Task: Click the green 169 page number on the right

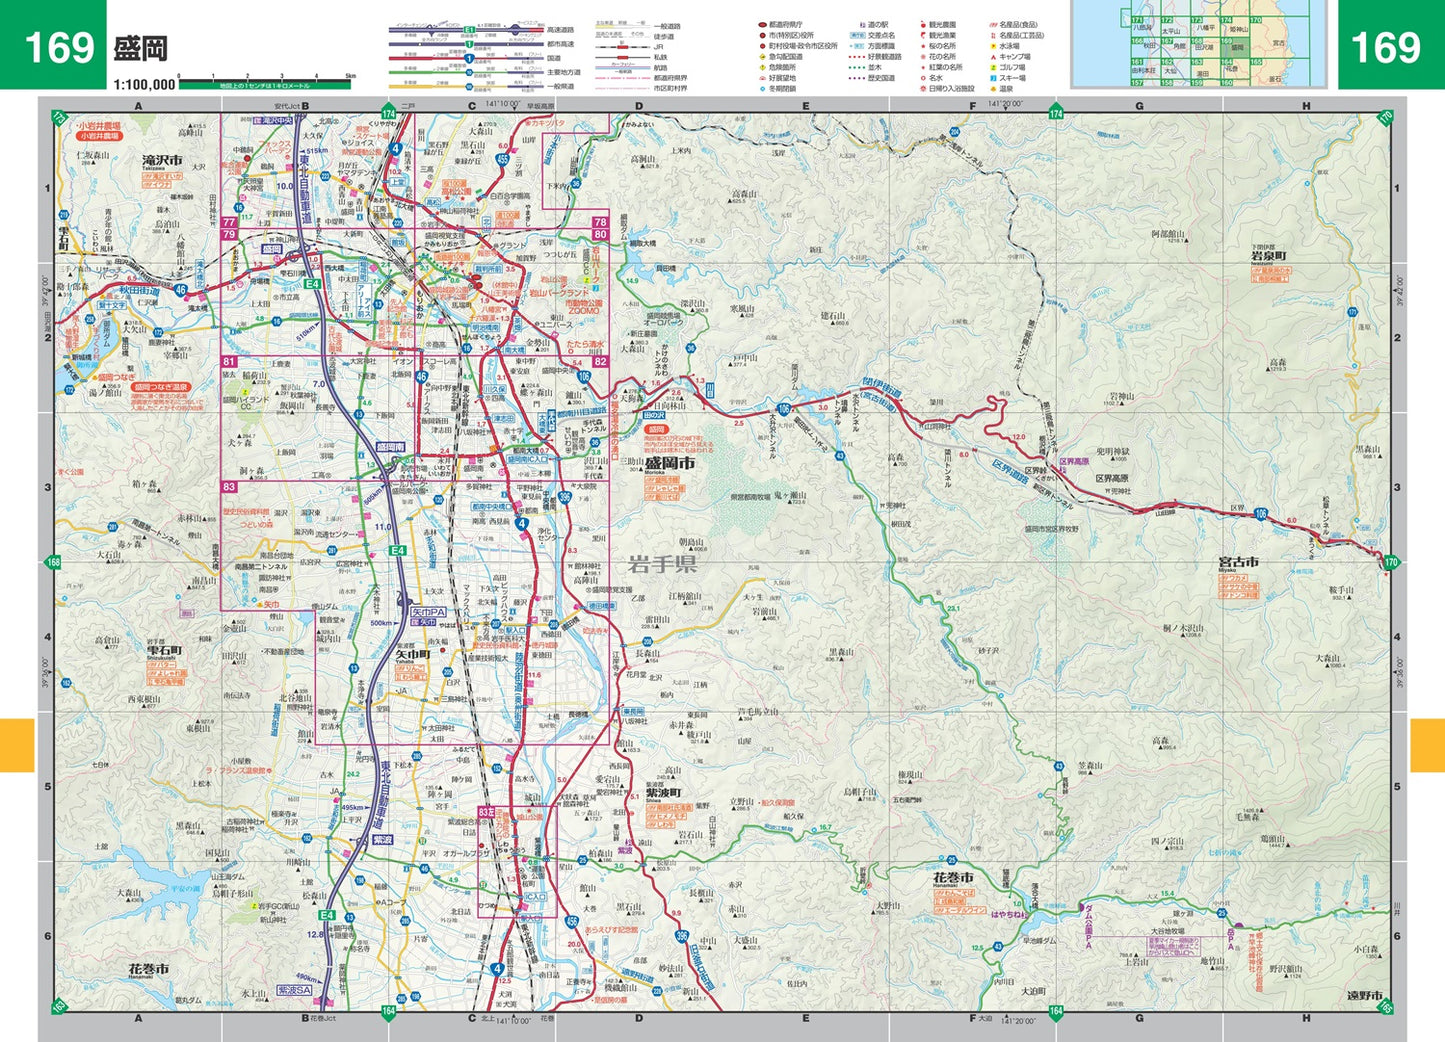Action: (x=1385, y=47)
